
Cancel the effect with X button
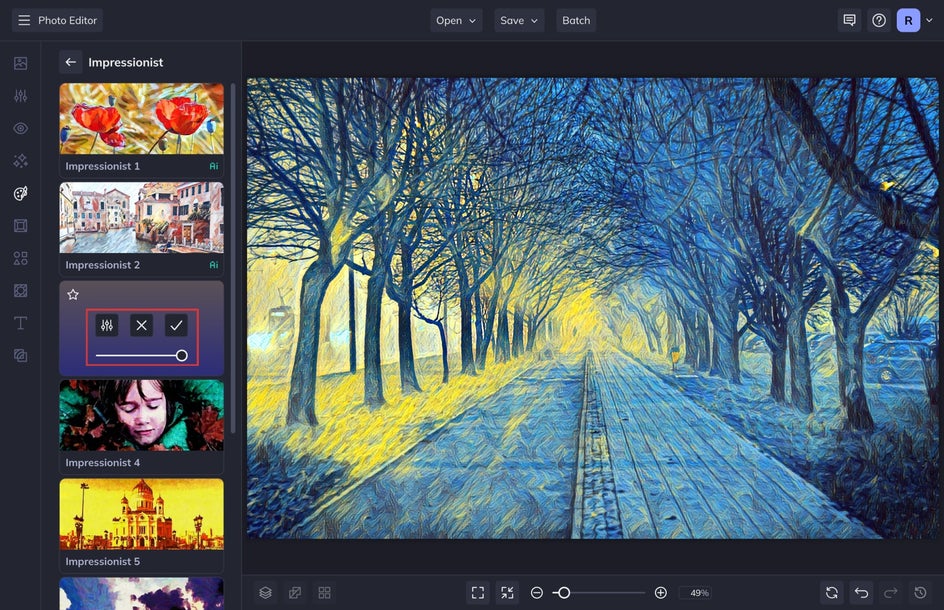pos(141,326)
